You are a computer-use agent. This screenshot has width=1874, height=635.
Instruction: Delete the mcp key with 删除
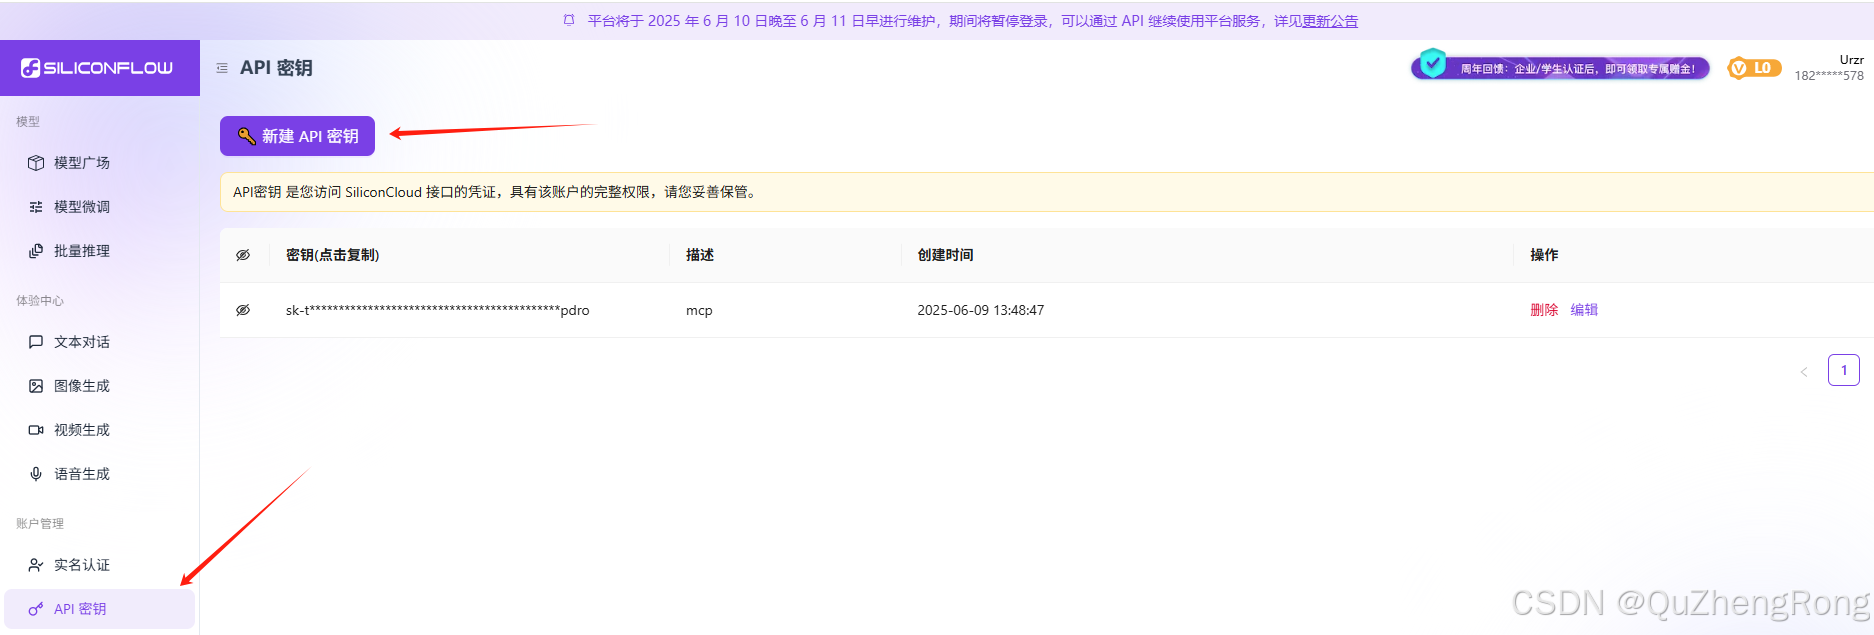click(x=1544, y=310)
